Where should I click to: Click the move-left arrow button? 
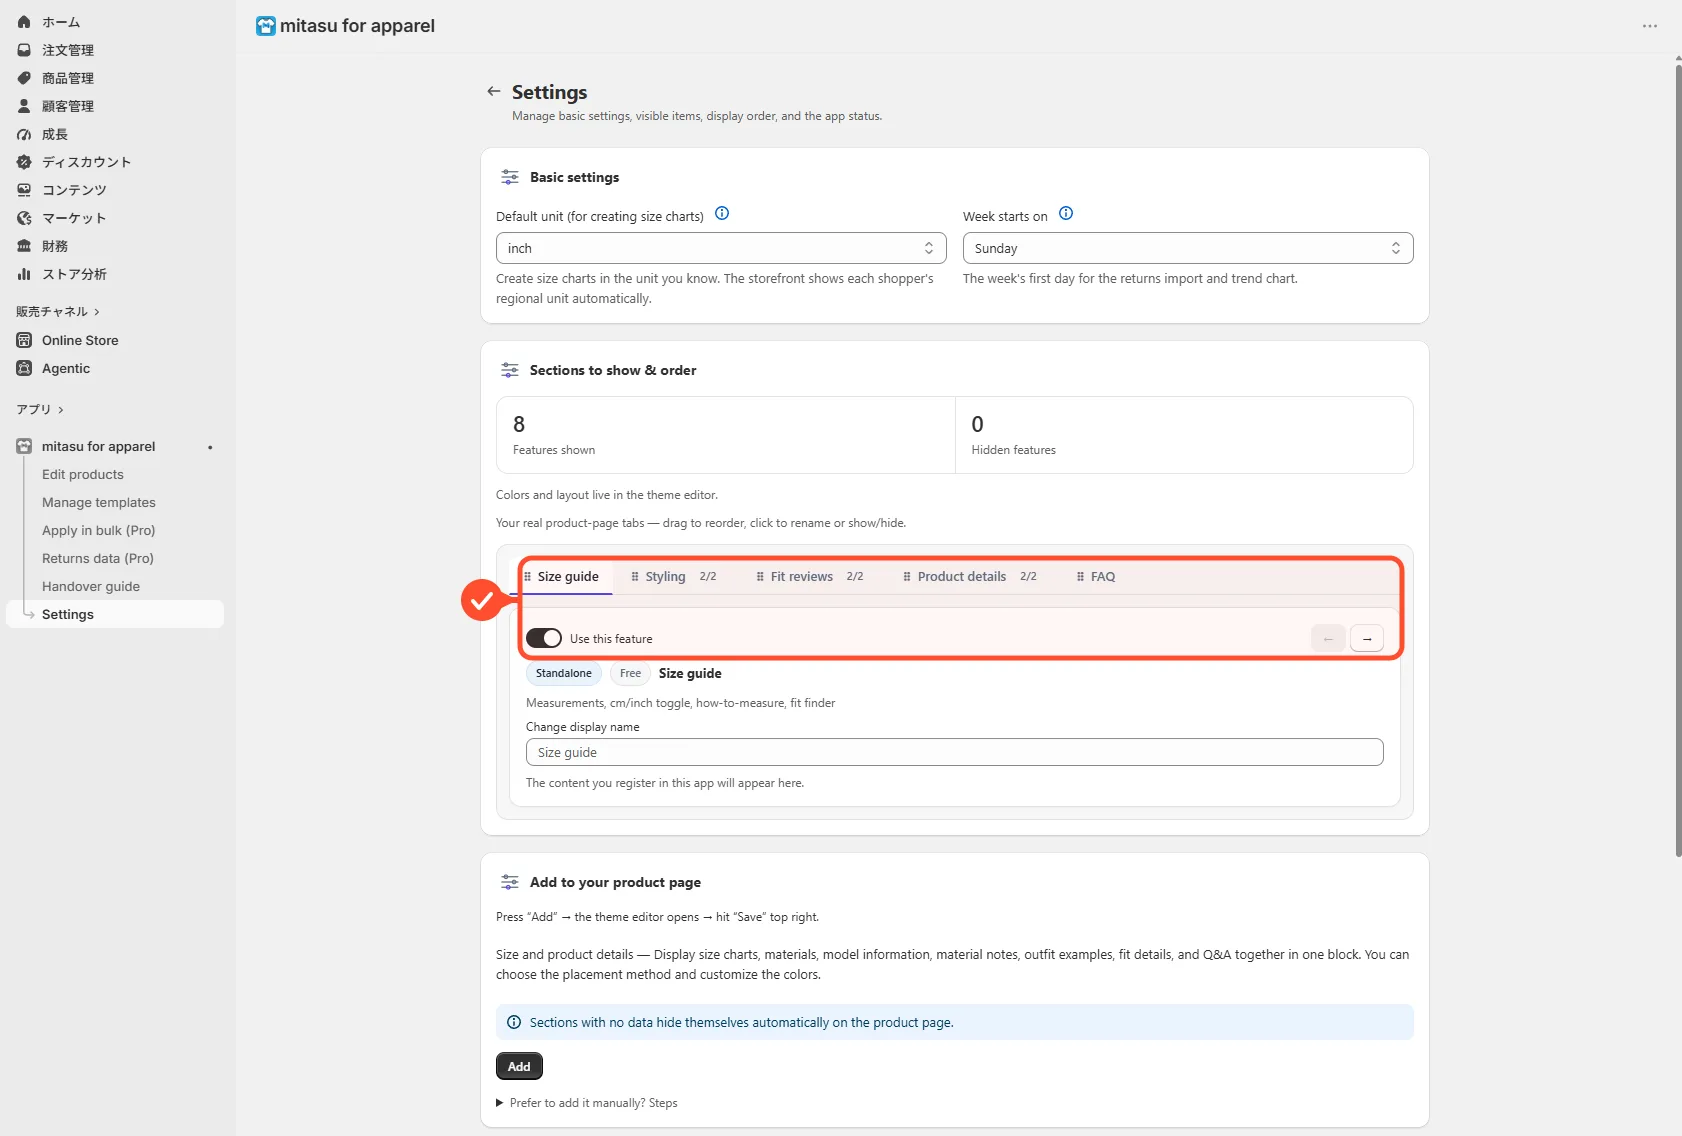pyautogui.click(x=1328, y=638)
